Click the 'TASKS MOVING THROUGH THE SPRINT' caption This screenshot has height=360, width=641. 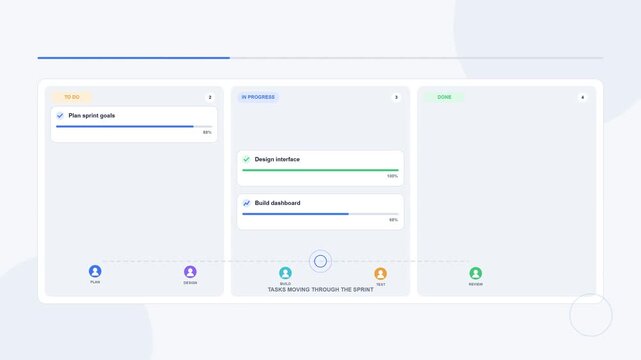[x=320, y=289]
